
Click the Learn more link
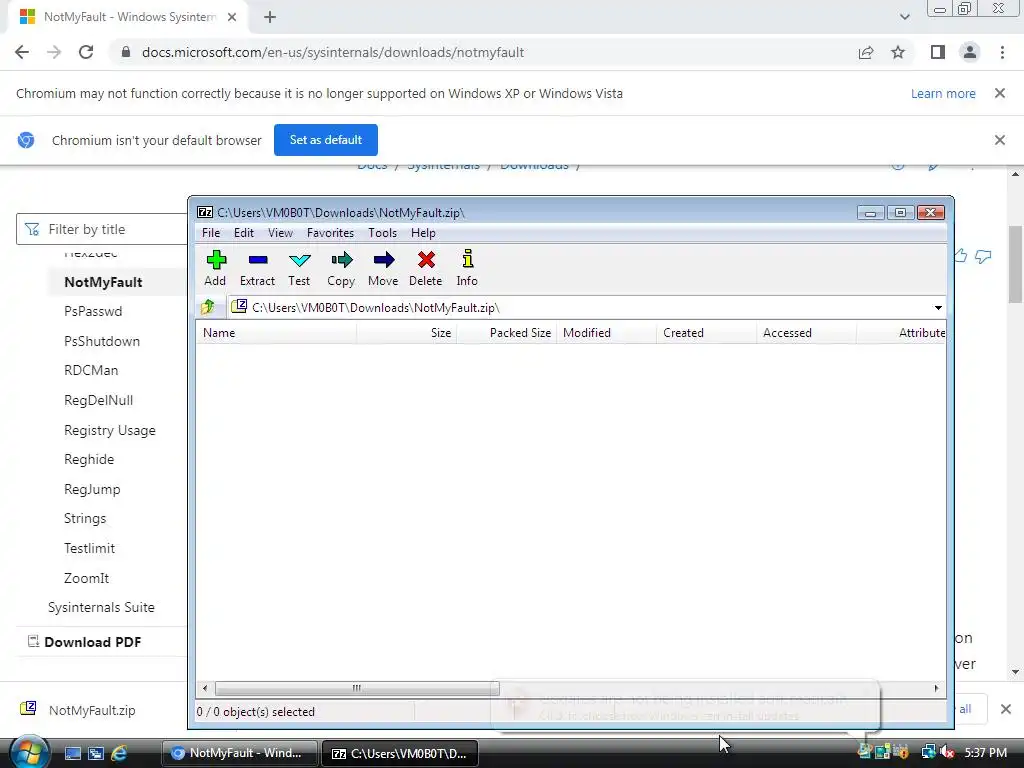[943, 93]
